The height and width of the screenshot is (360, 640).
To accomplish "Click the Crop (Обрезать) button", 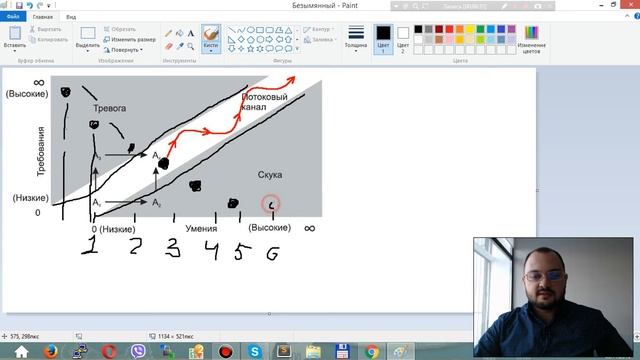I will coord(119,29).
